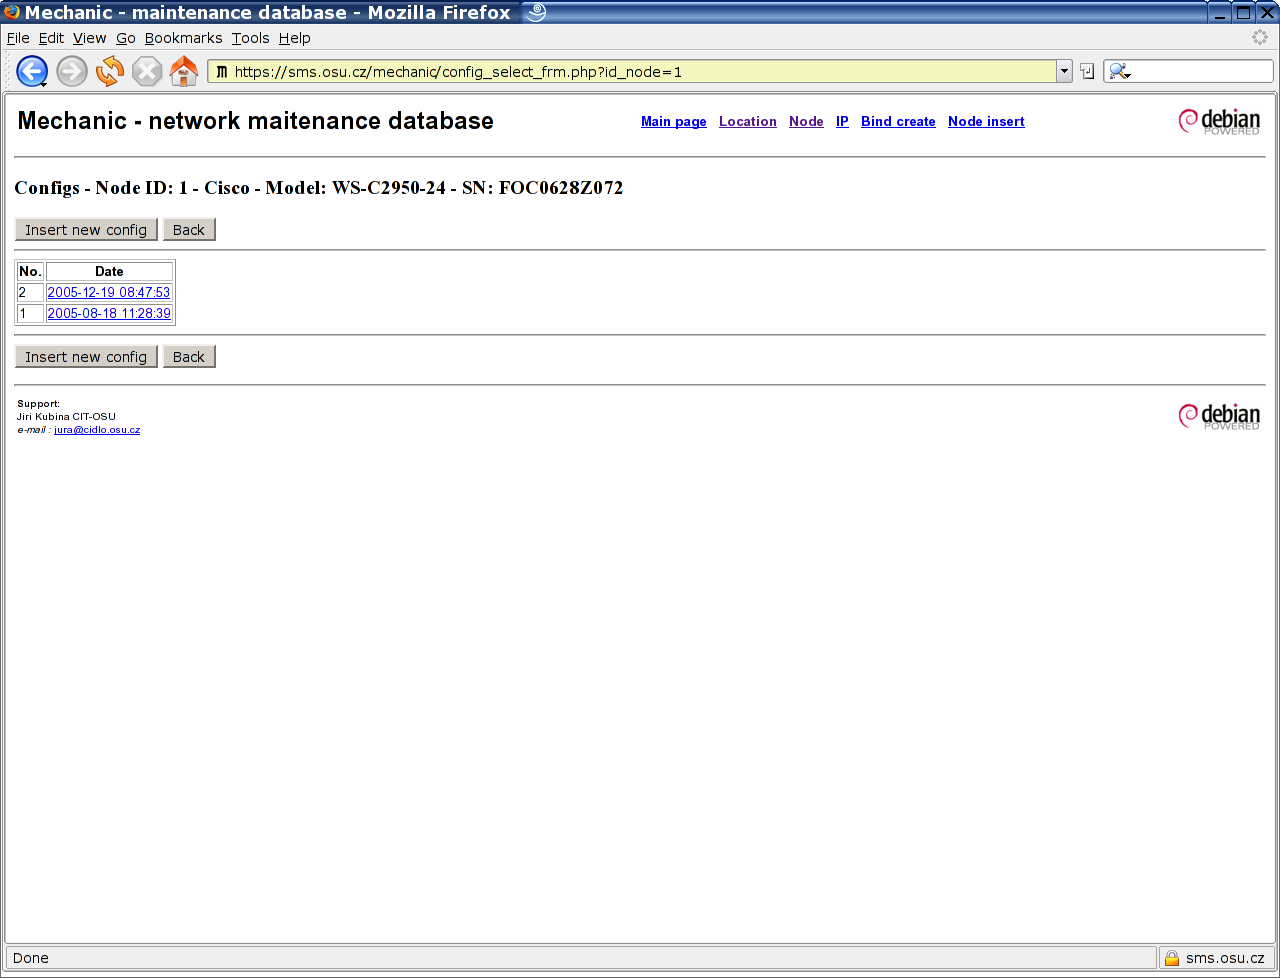Open the Help menu
Screen dimensions: 1280x978
(x=294, y=38)
